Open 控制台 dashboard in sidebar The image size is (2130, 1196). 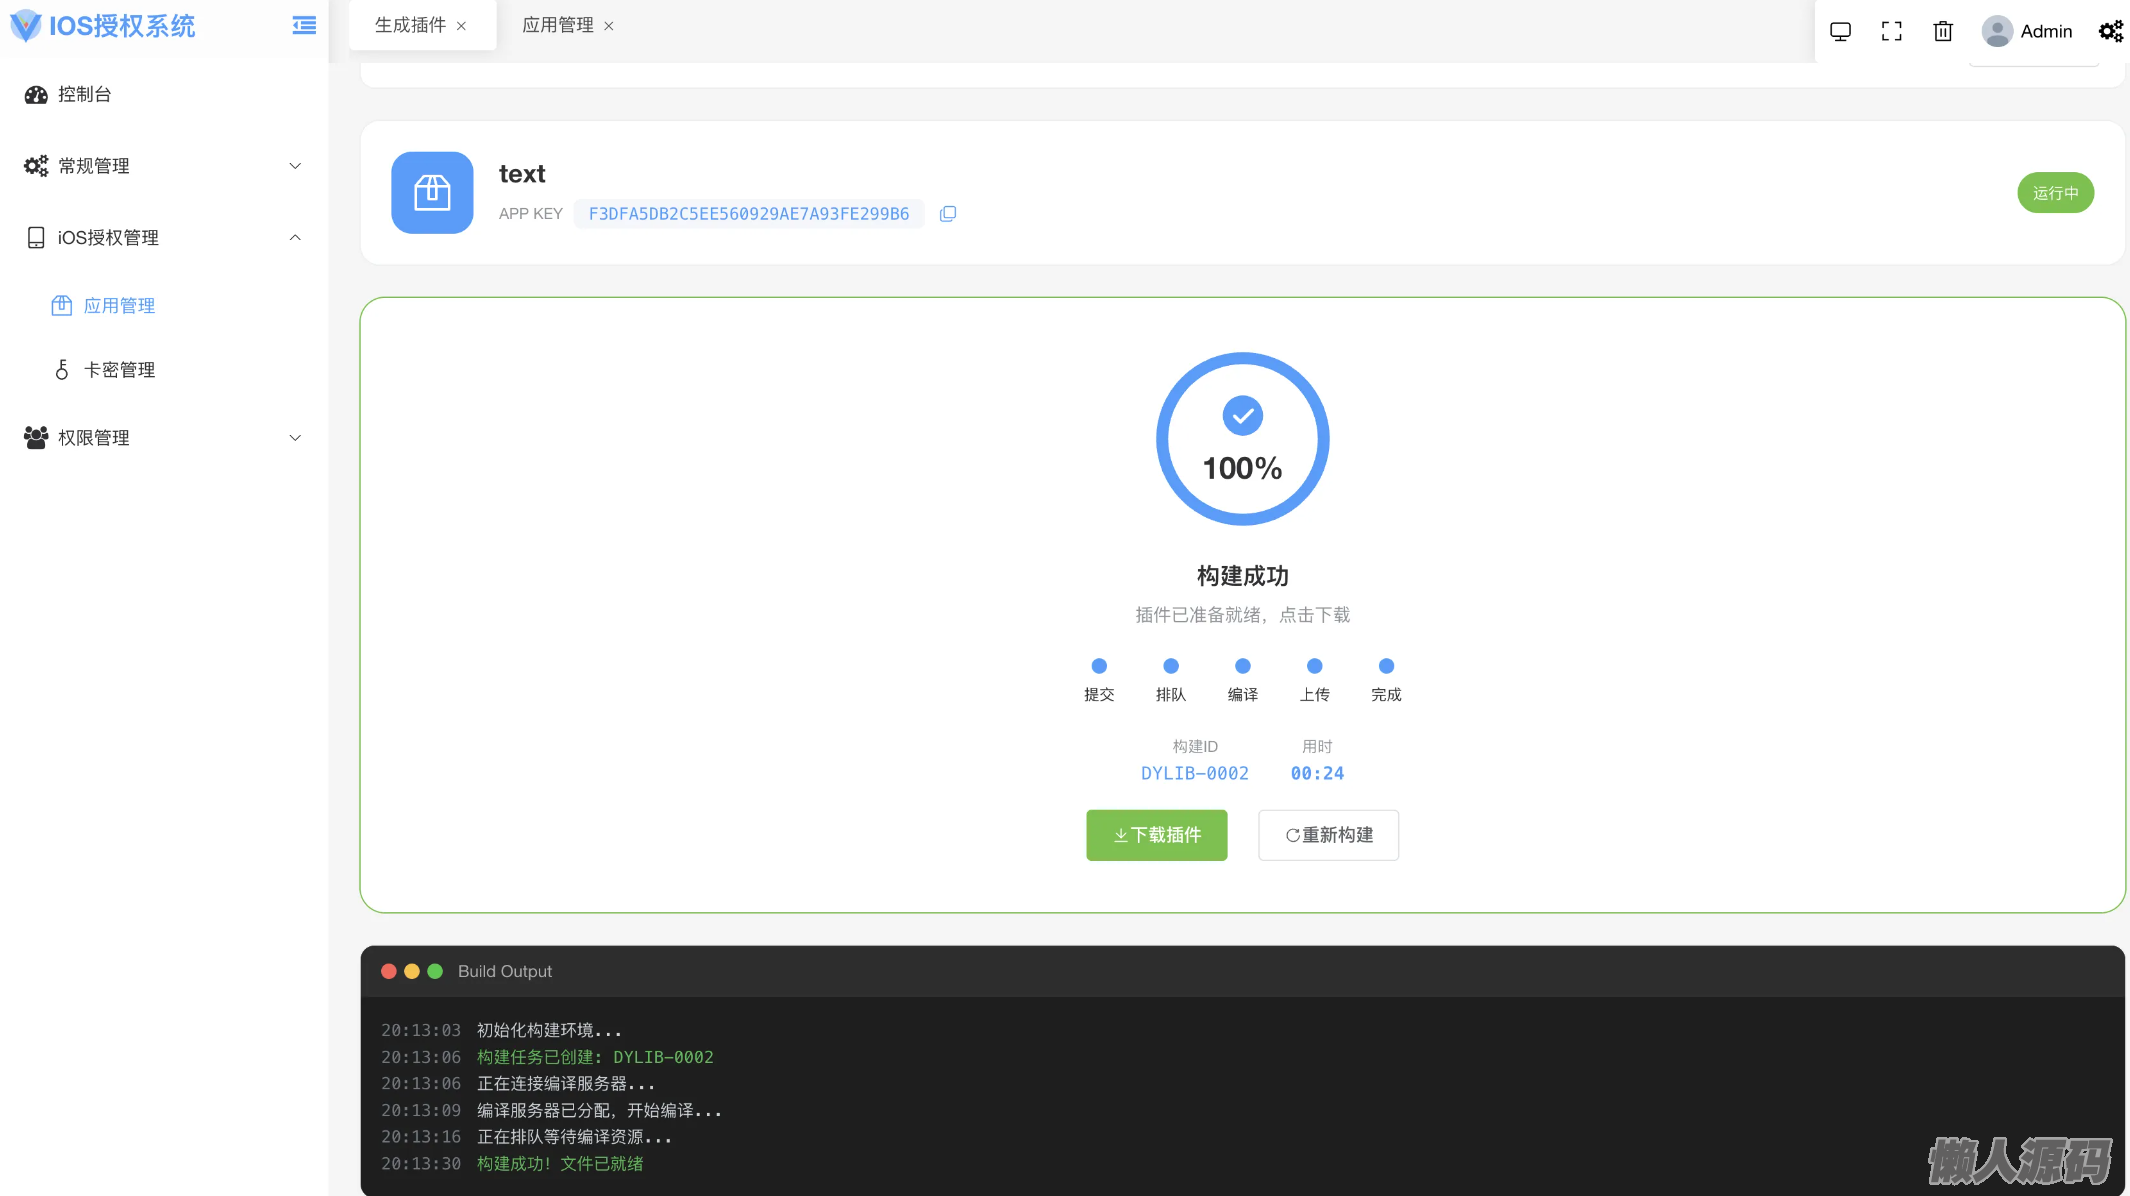pyautogui.click(x=84, y=94)
